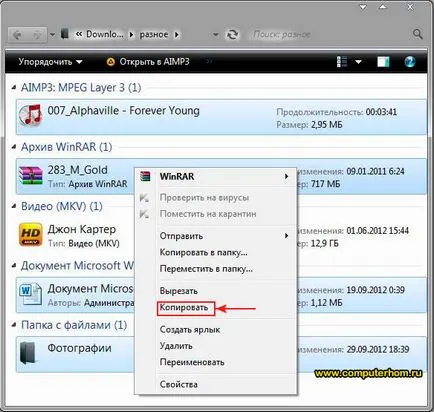Close the window with the X button

click(x=410, y=7)
